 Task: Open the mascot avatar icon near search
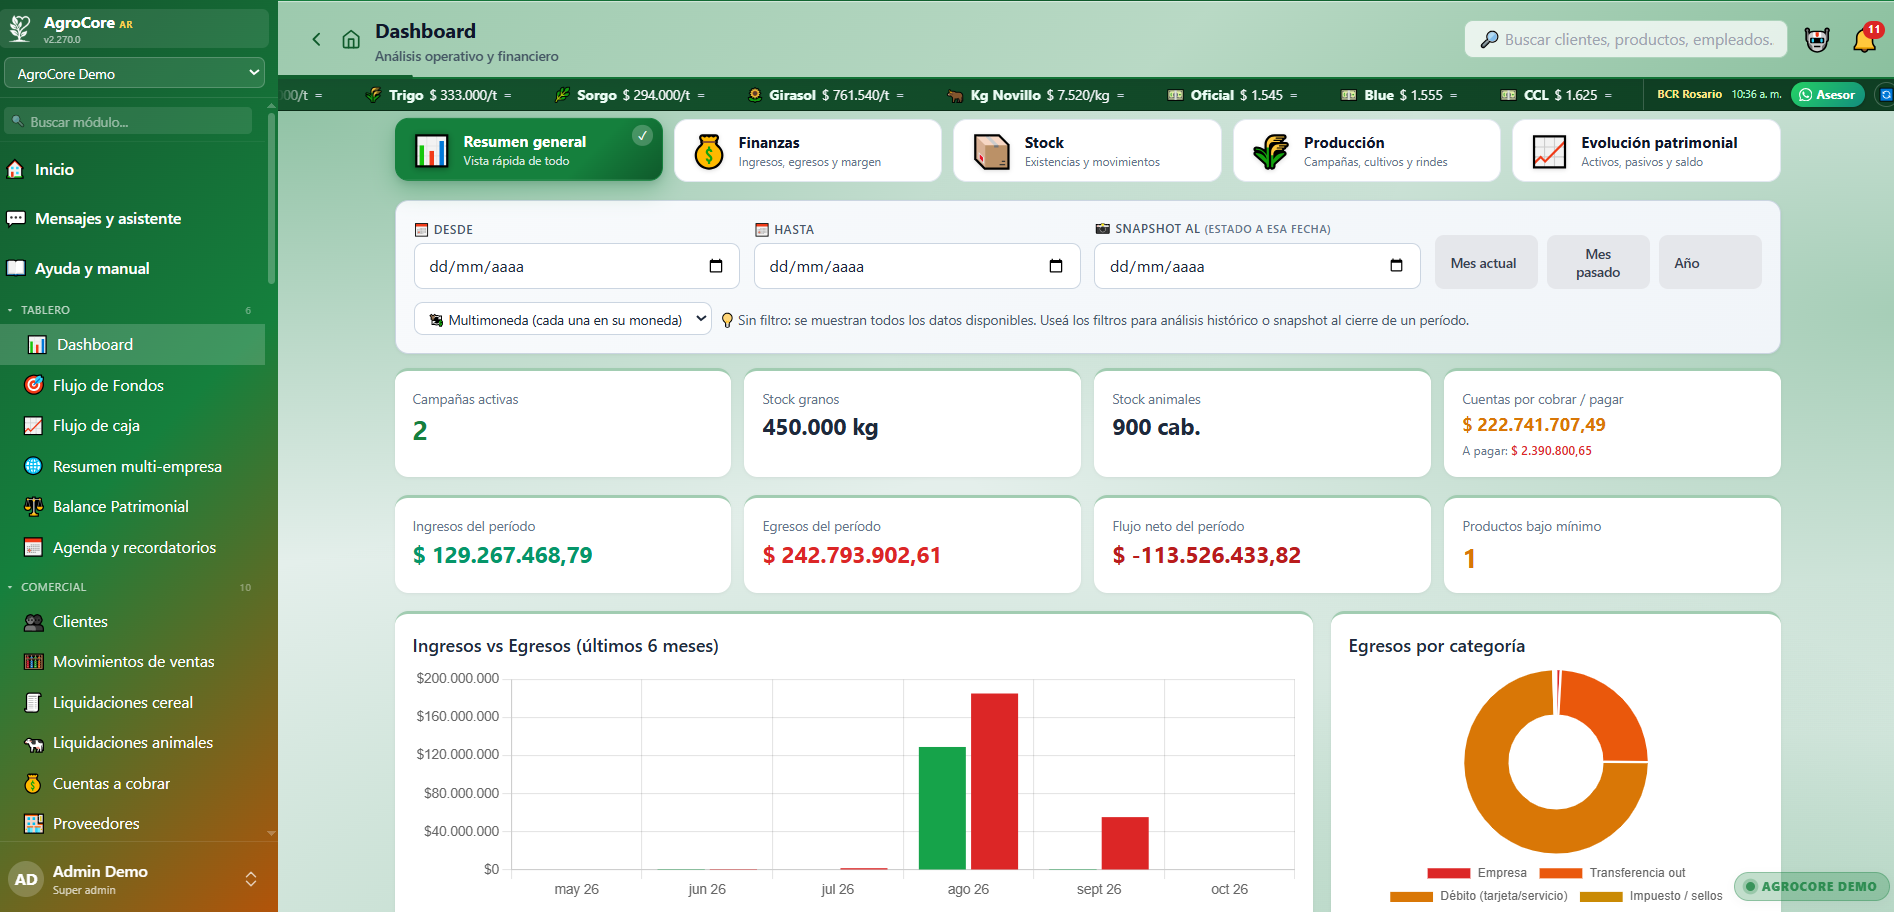[1817, 40]
